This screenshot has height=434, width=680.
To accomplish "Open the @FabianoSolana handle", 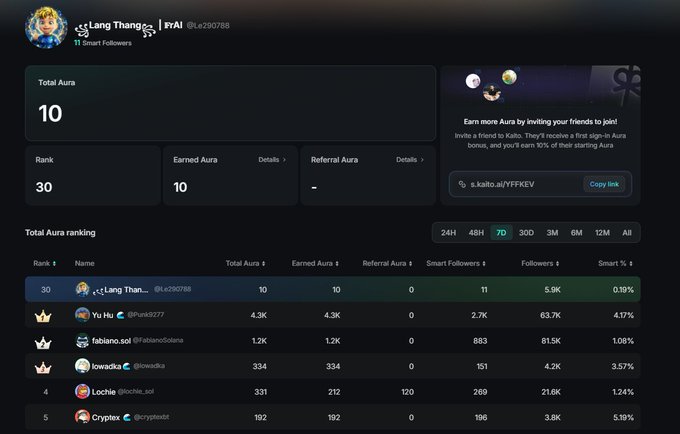I will (158, 340).
